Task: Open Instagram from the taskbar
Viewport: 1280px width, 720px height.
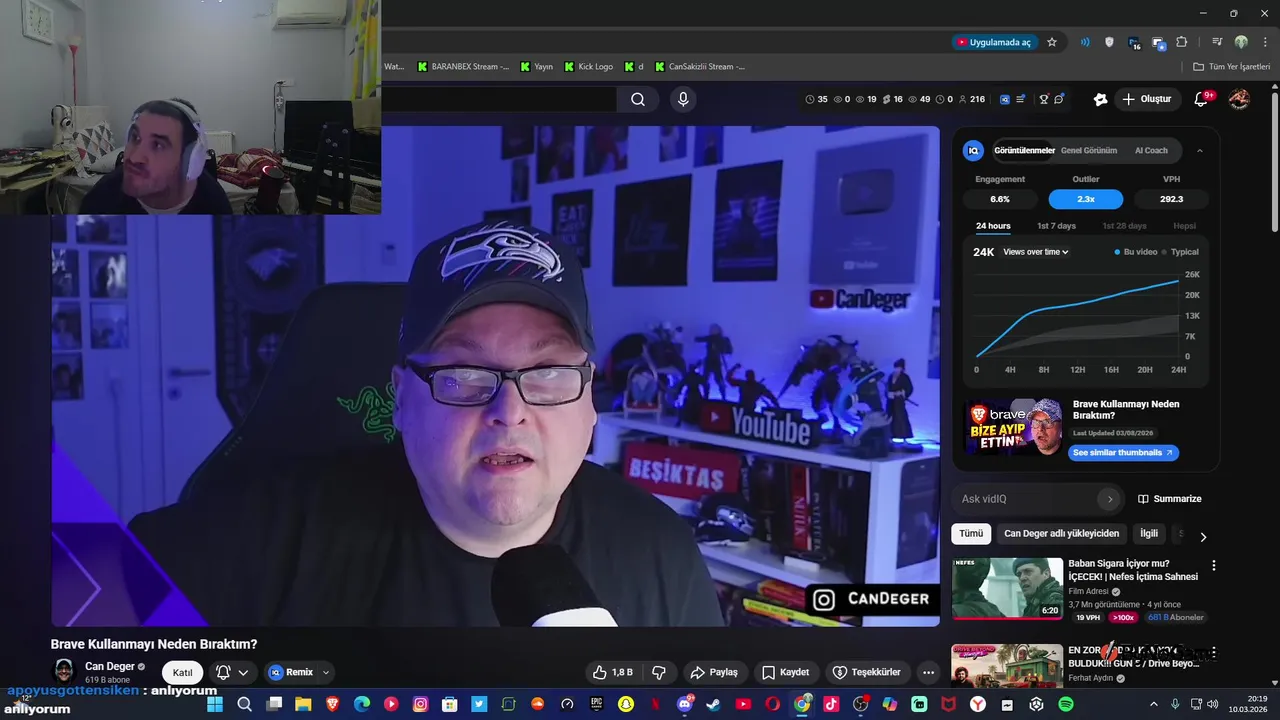Action: pos(421,704)
